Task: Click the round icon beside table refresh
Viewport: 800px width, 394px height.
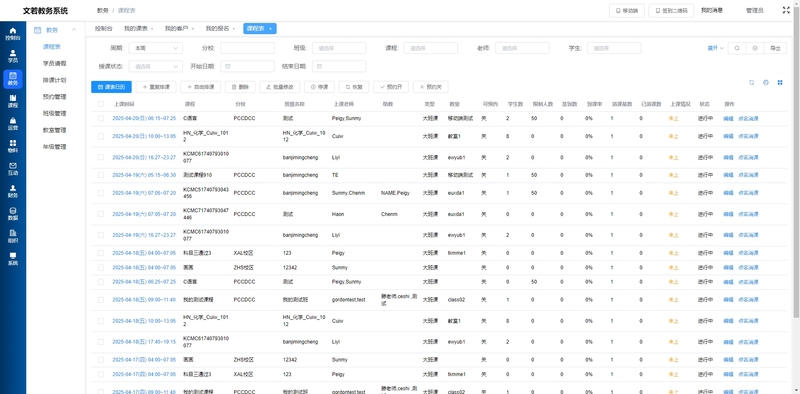Action: click(x=766, y=82)
